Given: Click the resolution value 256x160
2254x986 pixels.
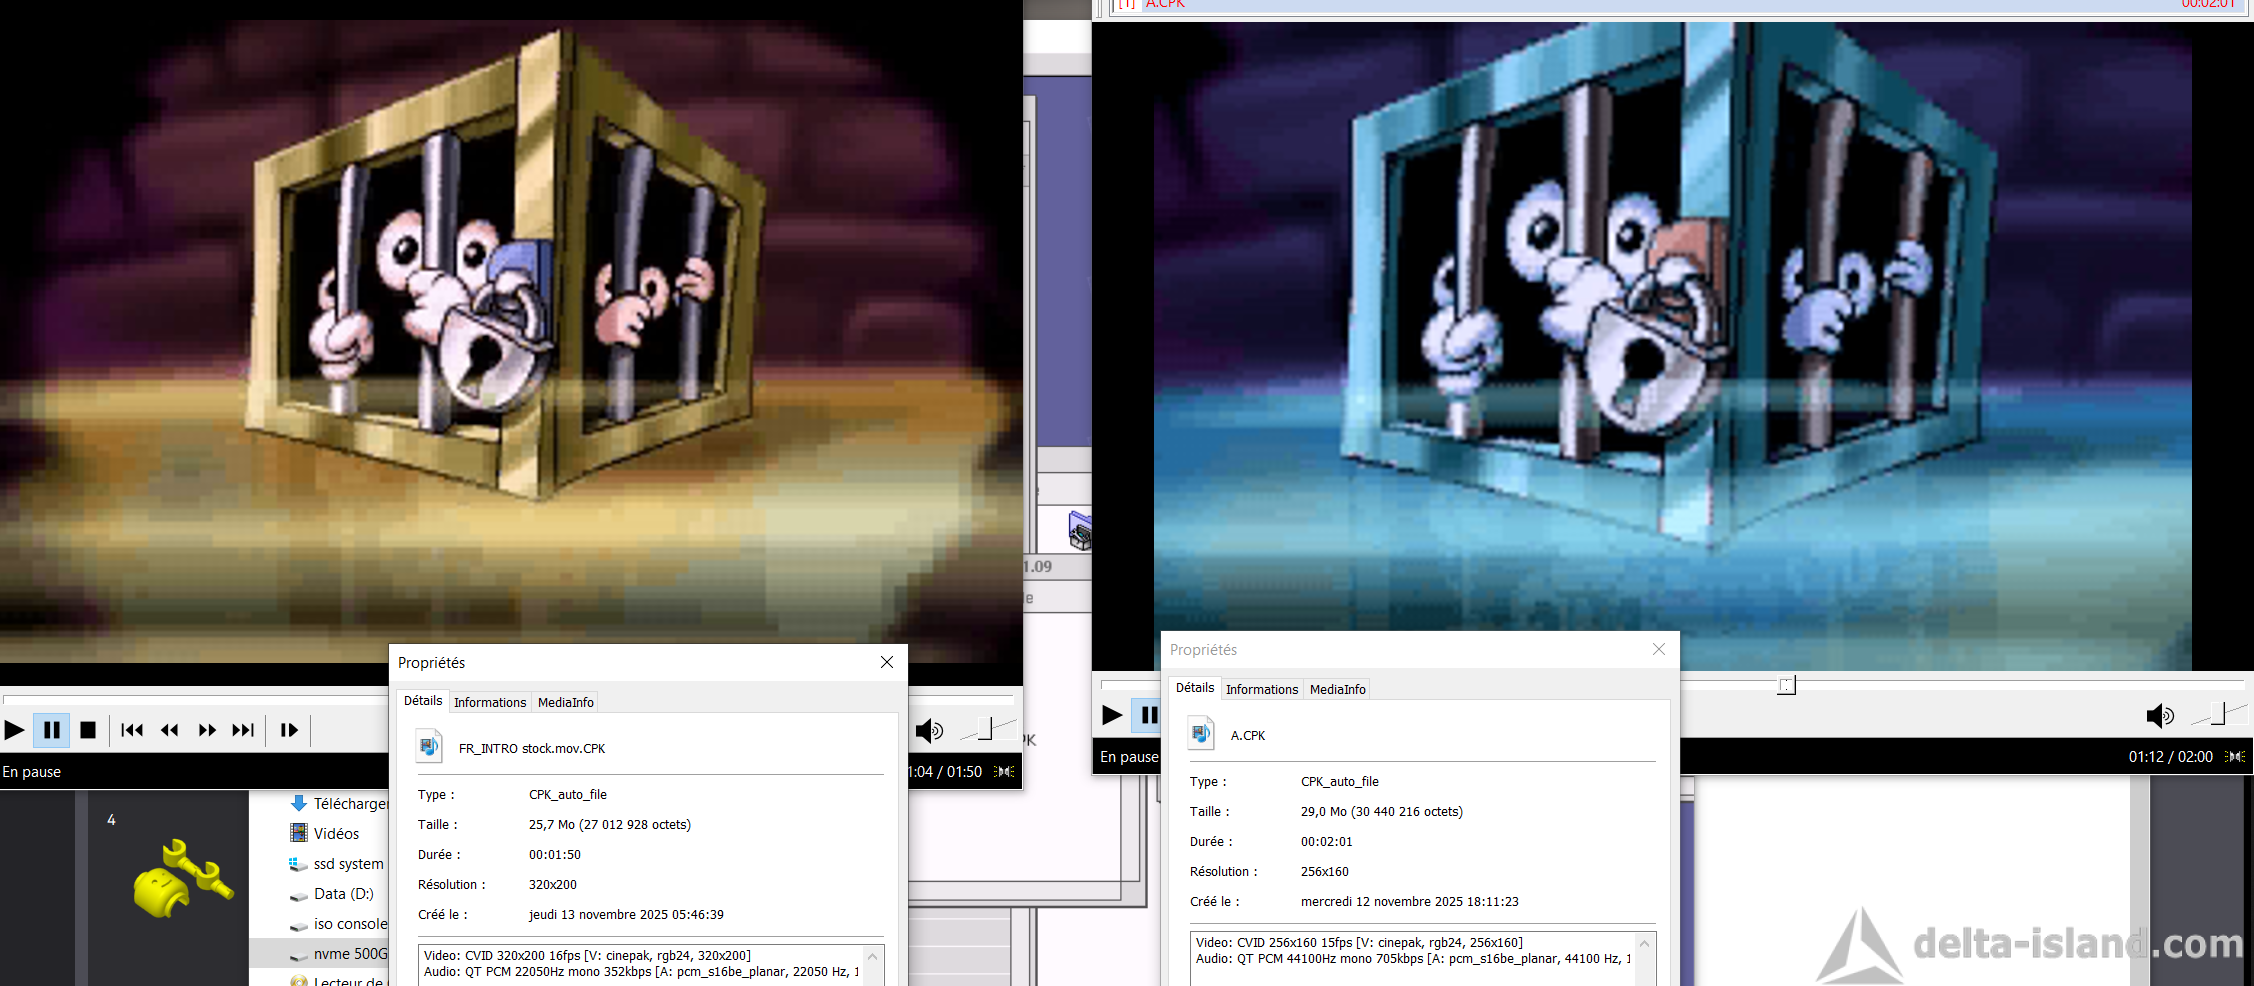Looking at the screenshot, I should point(1325,872).
